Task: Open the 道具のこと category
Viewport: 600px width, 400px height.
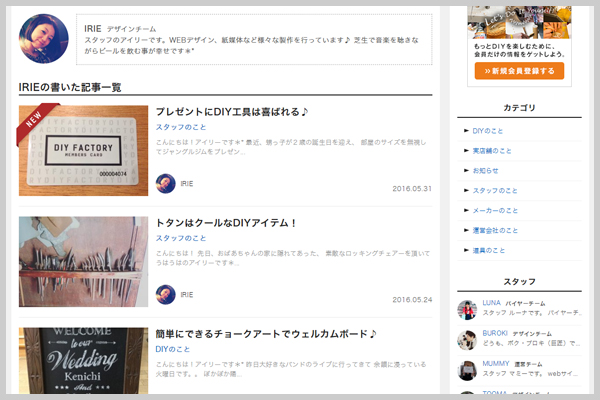Action: coord(489,250)
